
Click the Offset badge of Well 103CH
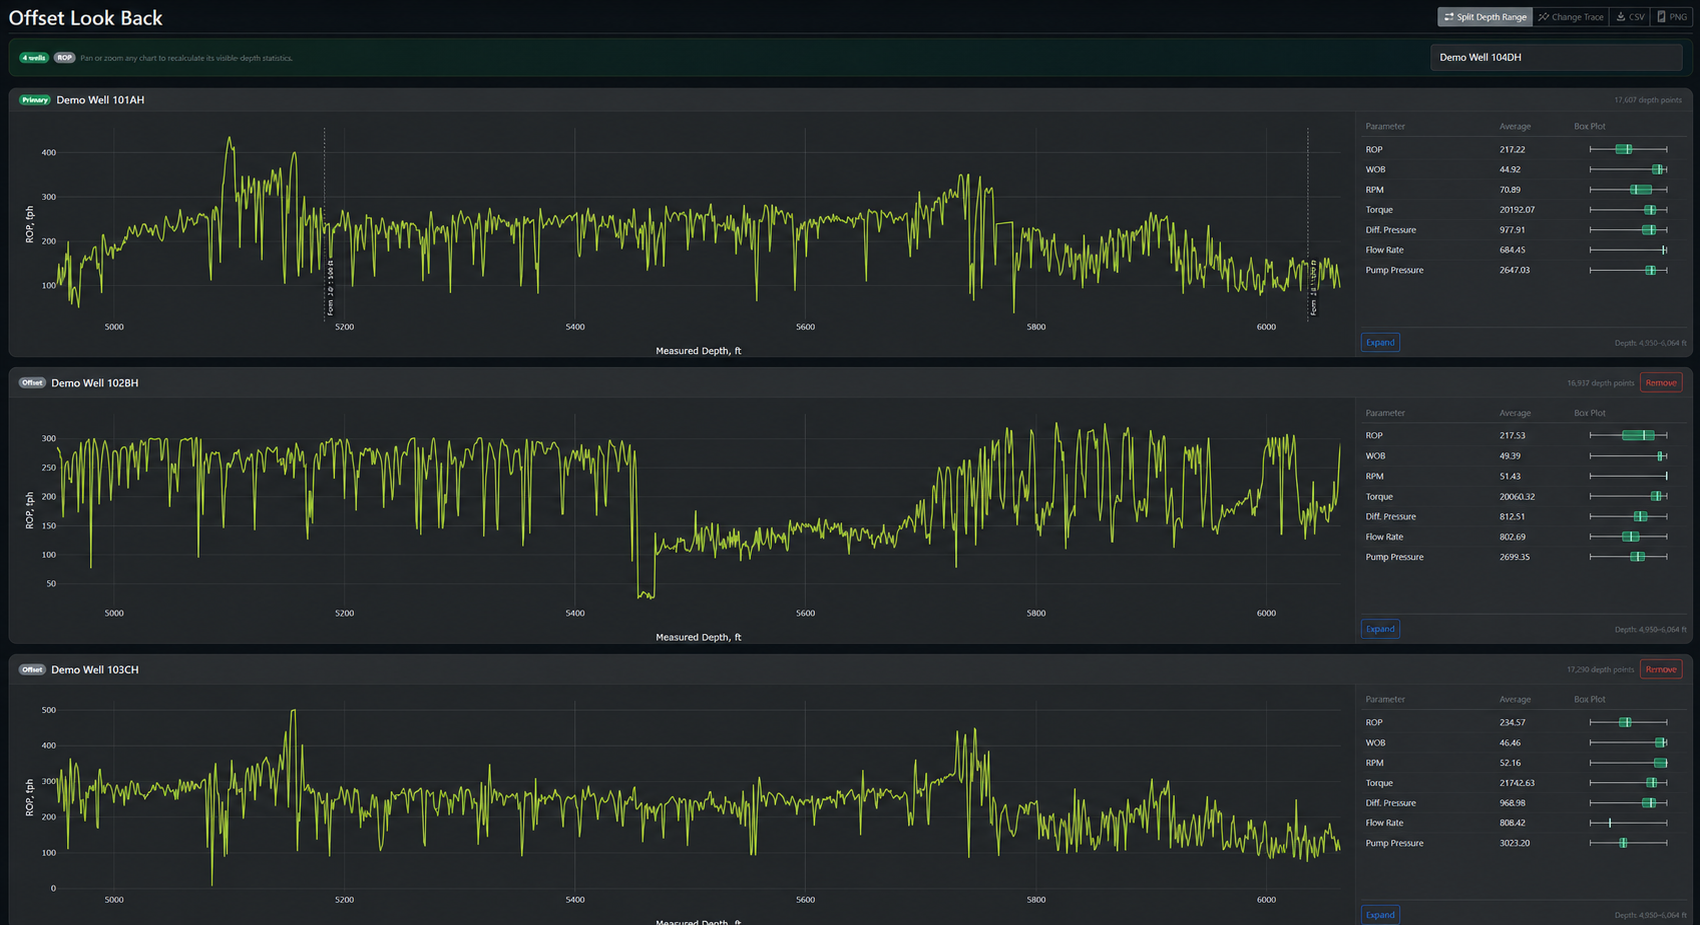click(x=32, y=669)
